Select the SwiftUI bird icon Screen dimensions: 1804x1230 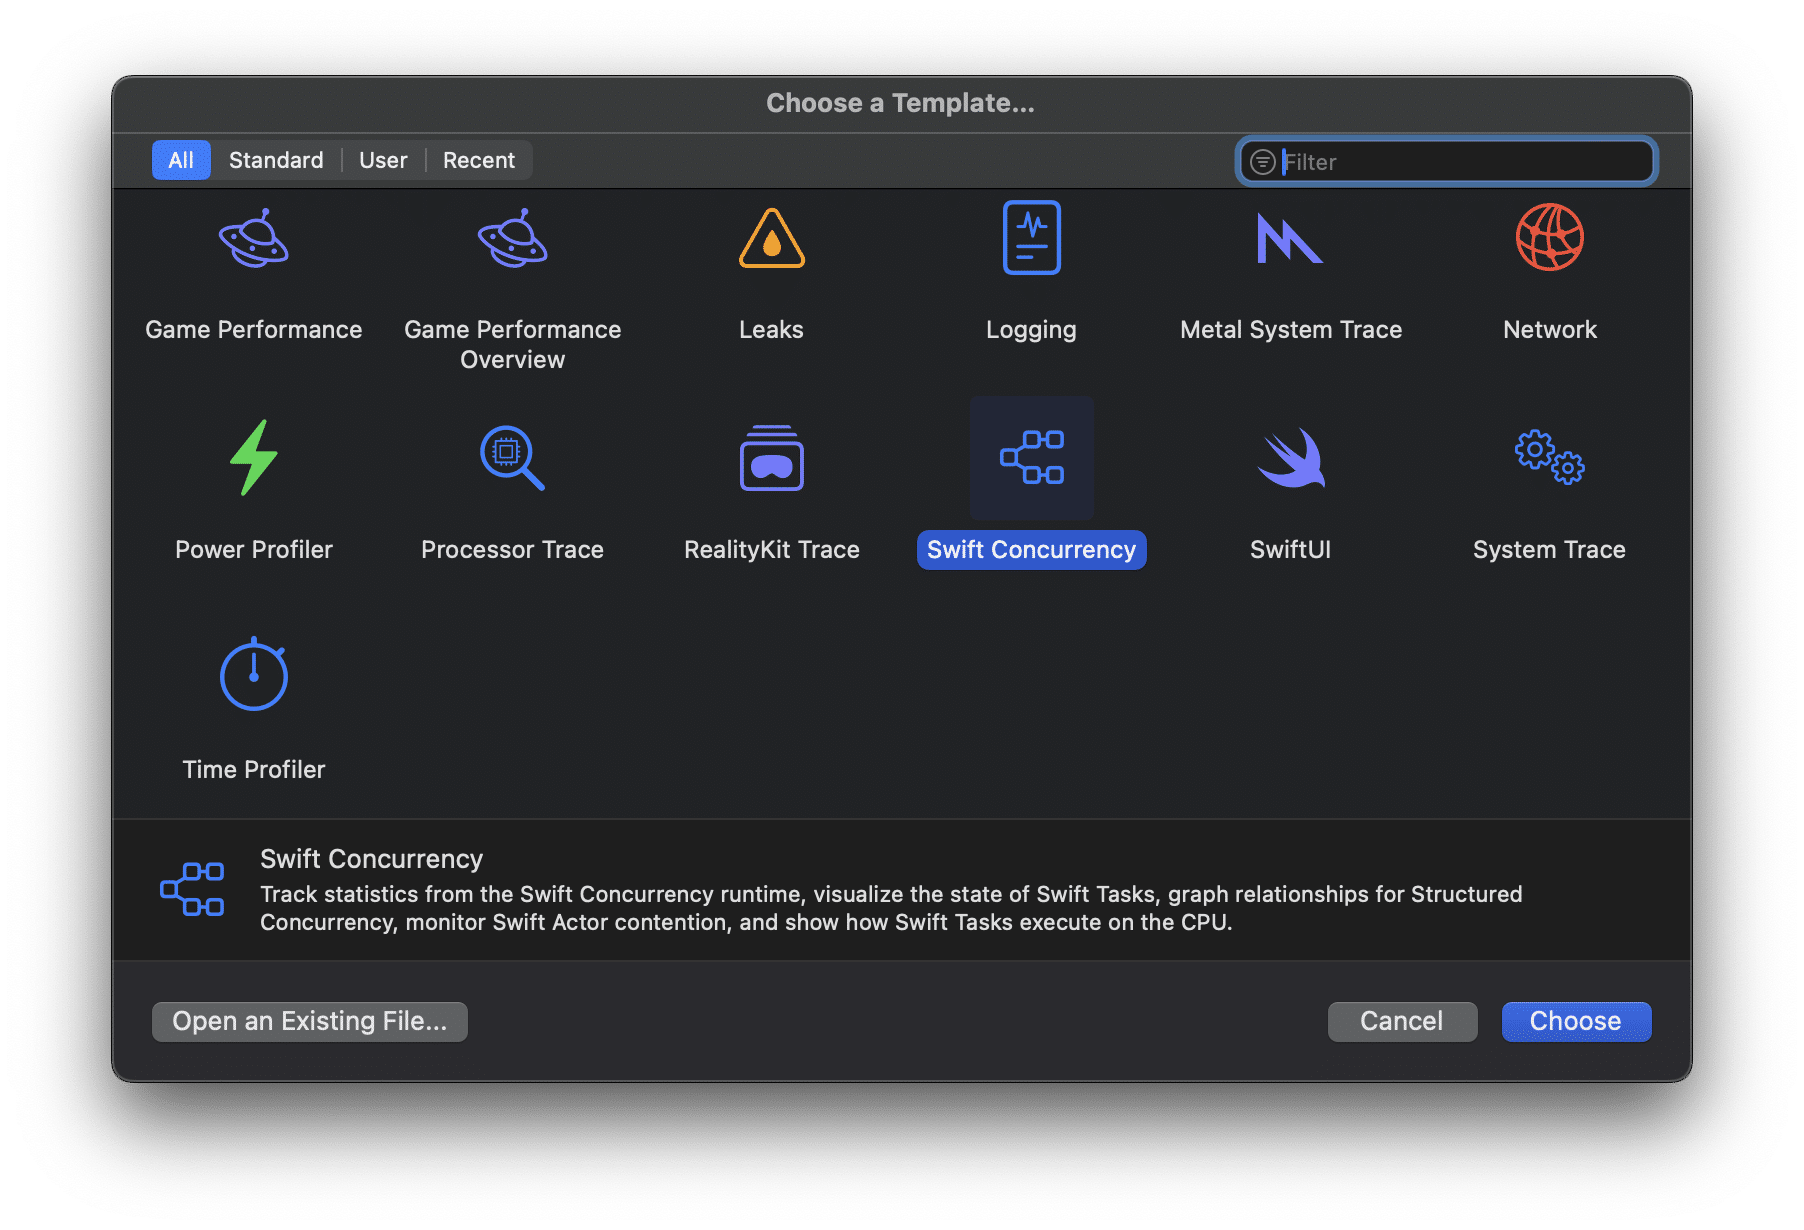[x=1290, y=458]
